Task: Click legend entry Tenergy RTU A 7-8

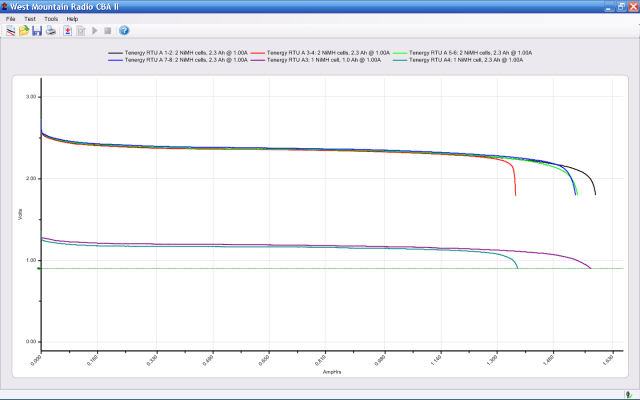Action: (186, 60)
